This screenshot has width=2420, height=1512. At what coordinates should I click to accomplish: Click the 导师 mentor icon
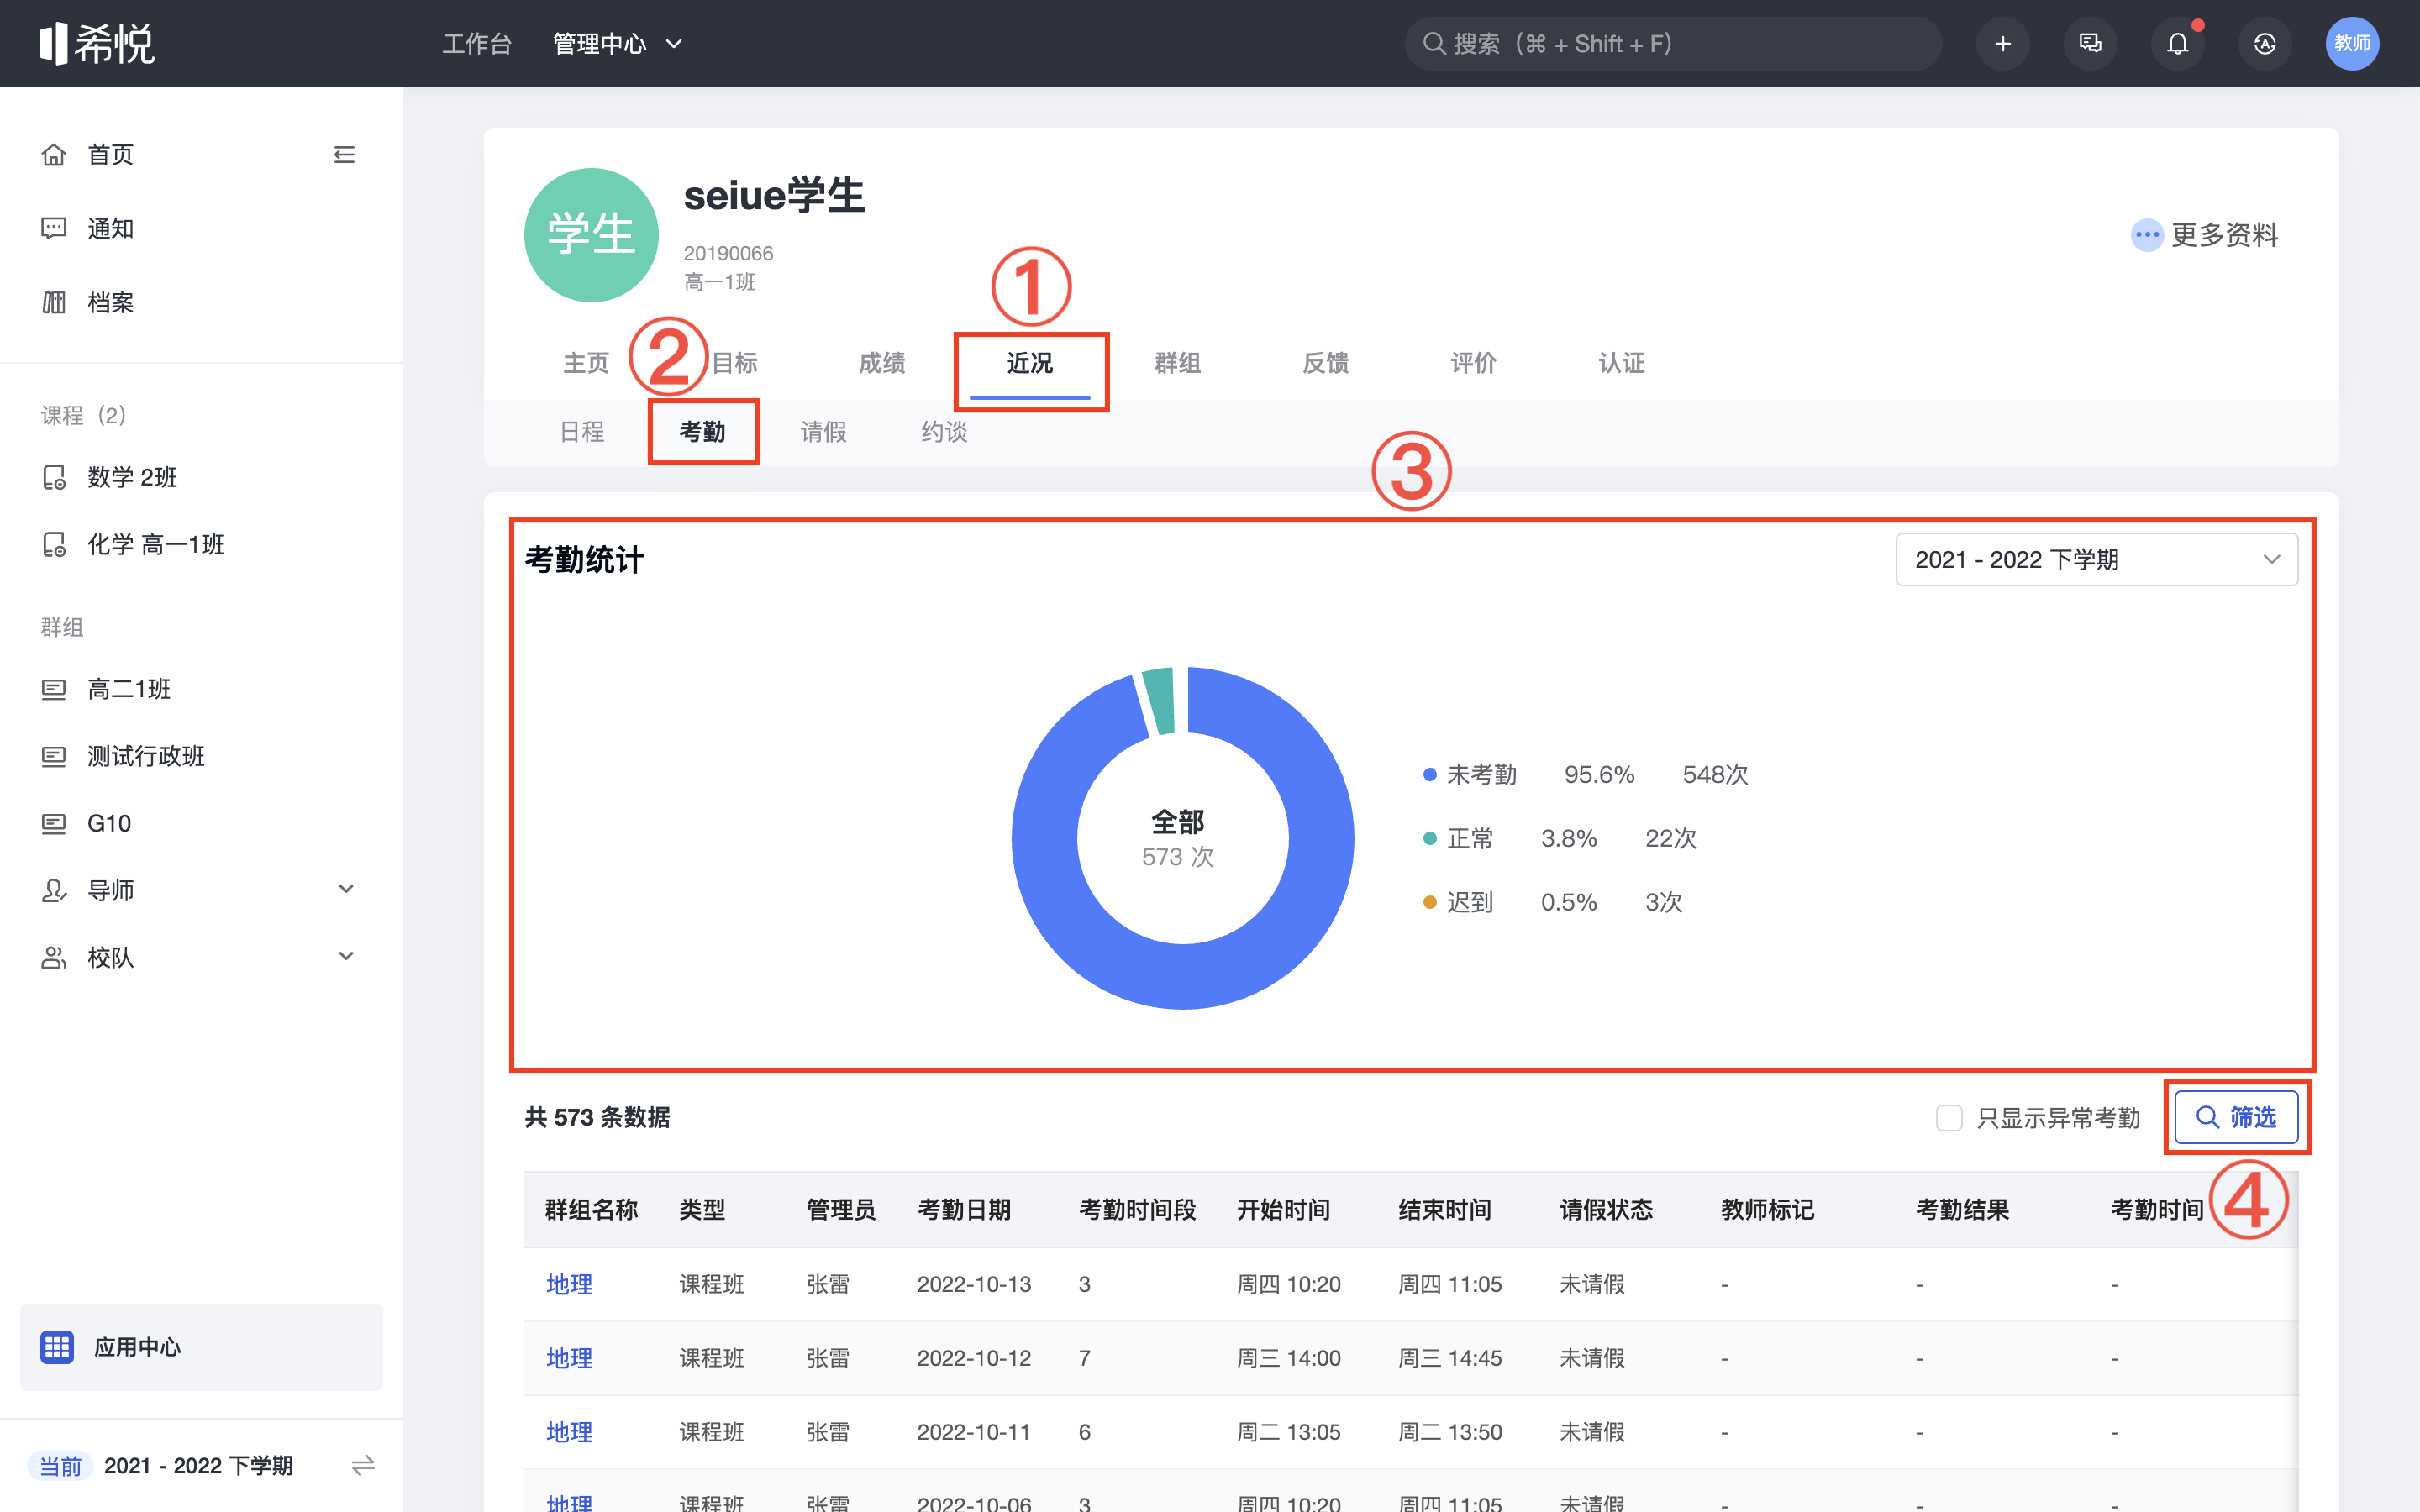click(x=54, y=890)
